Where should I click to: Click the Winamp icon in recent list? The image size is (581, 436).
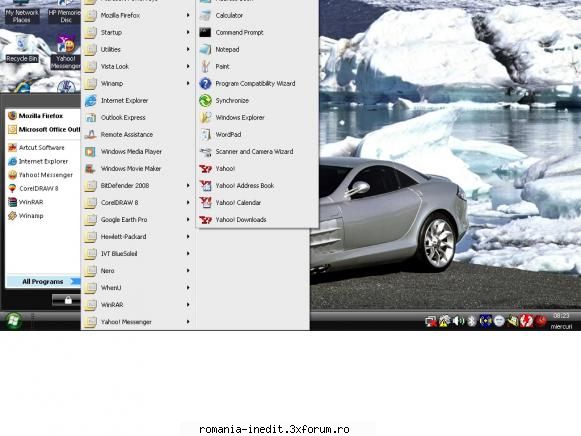[13, 216]
